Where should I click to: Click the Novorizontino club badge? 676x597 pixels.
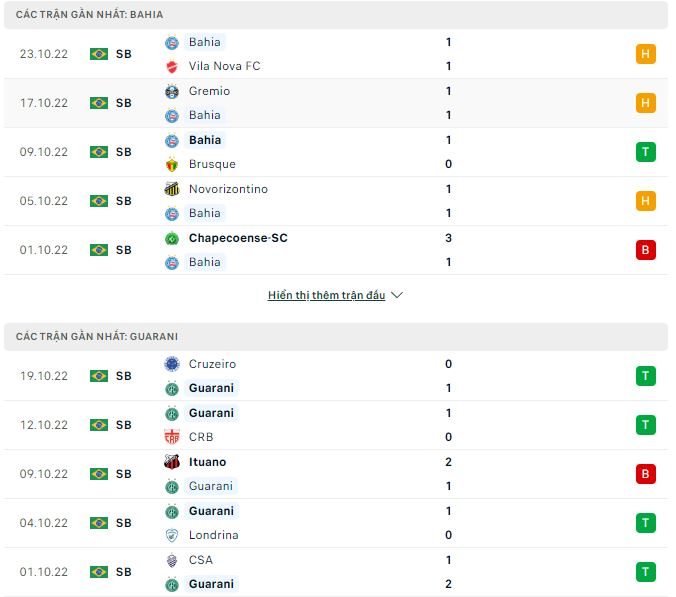[x=171, y=189]
